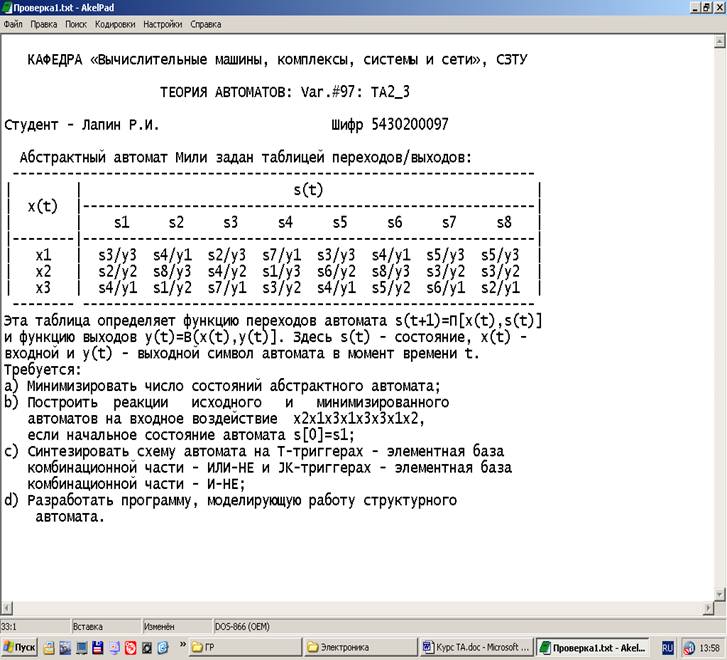Click the Проверка1.txt AkelPad taskbar button
The width and height of the screenshot is (727, 660).
point(593,647)
